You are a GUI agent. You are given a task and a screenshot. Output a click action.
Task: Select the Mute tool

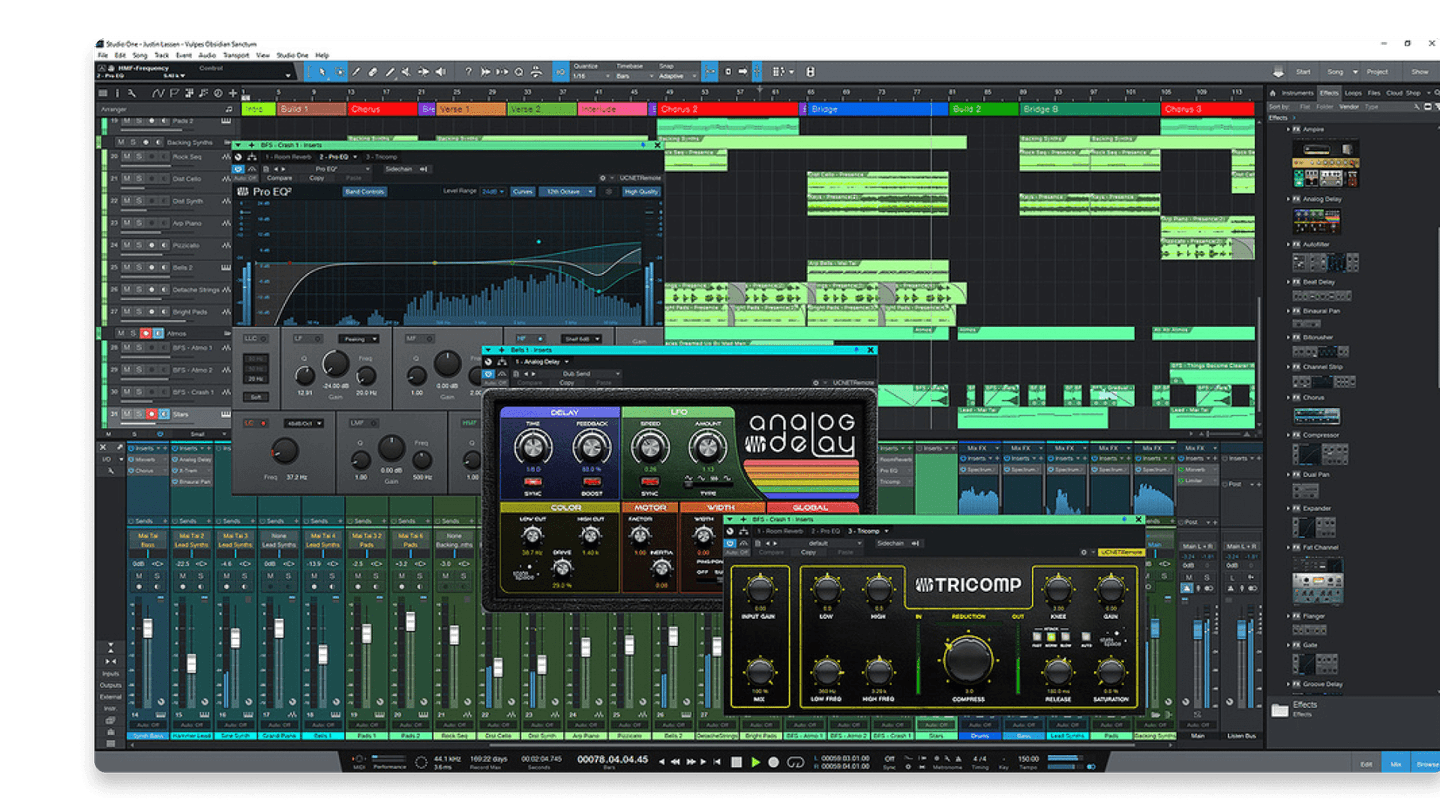click(x=406, y=72)
